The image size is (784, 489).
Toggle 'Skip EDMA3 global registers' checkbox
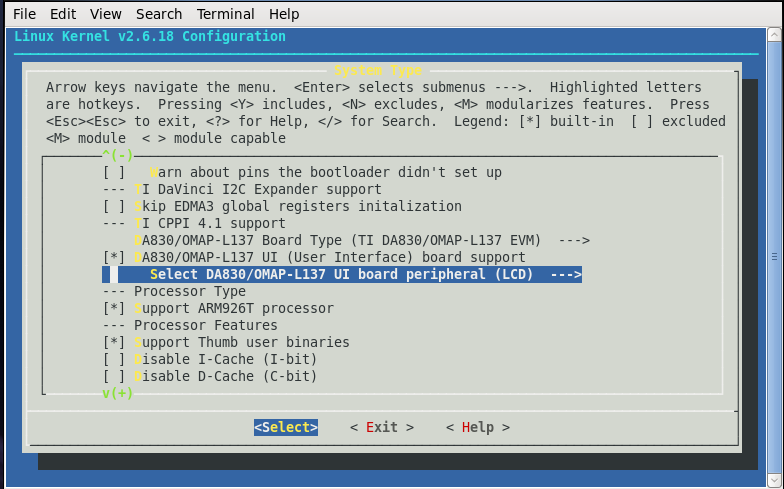tap(114, 206)
